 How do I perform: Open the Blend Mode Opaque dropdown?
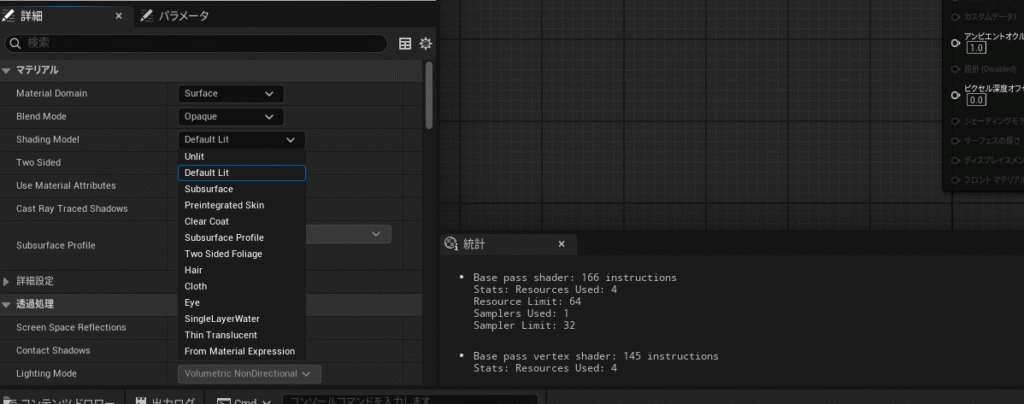point(231,117)
